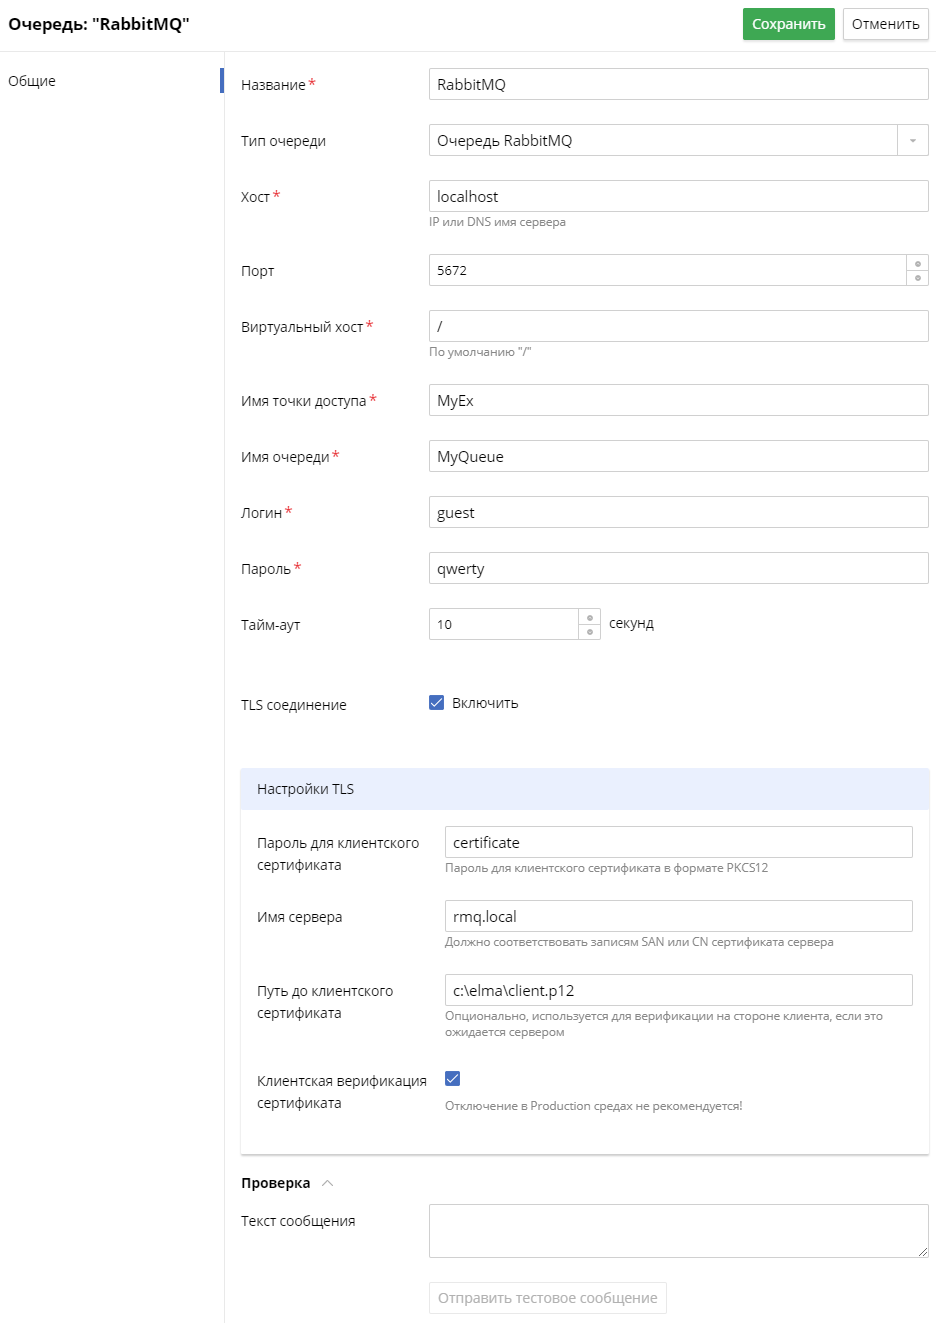Open the Тип очереди dropdown arrow

pos(912,140)
